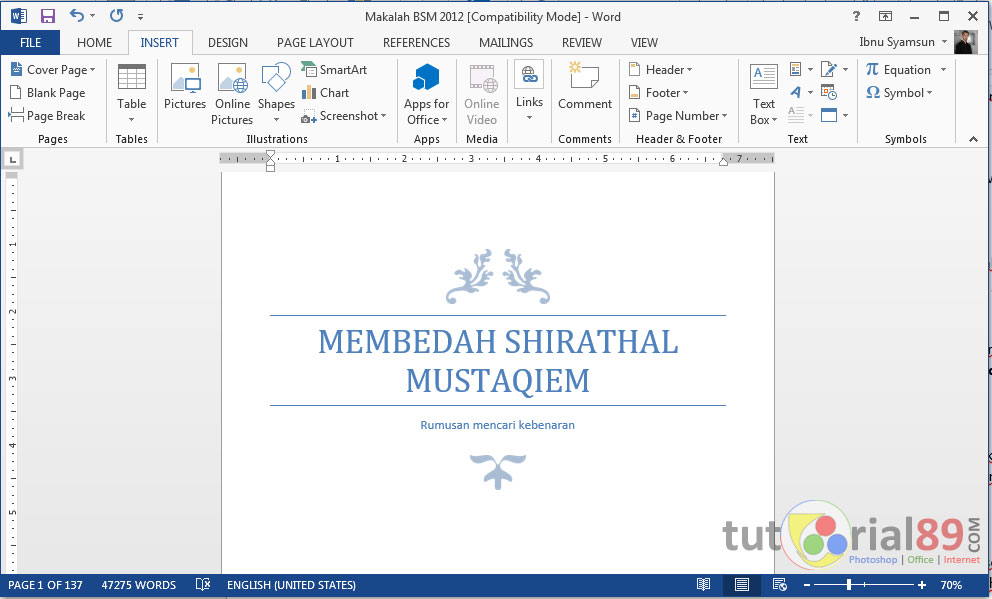Click the Text Box icon
This screenshot has height=599, width=992.
pos(764,77)
